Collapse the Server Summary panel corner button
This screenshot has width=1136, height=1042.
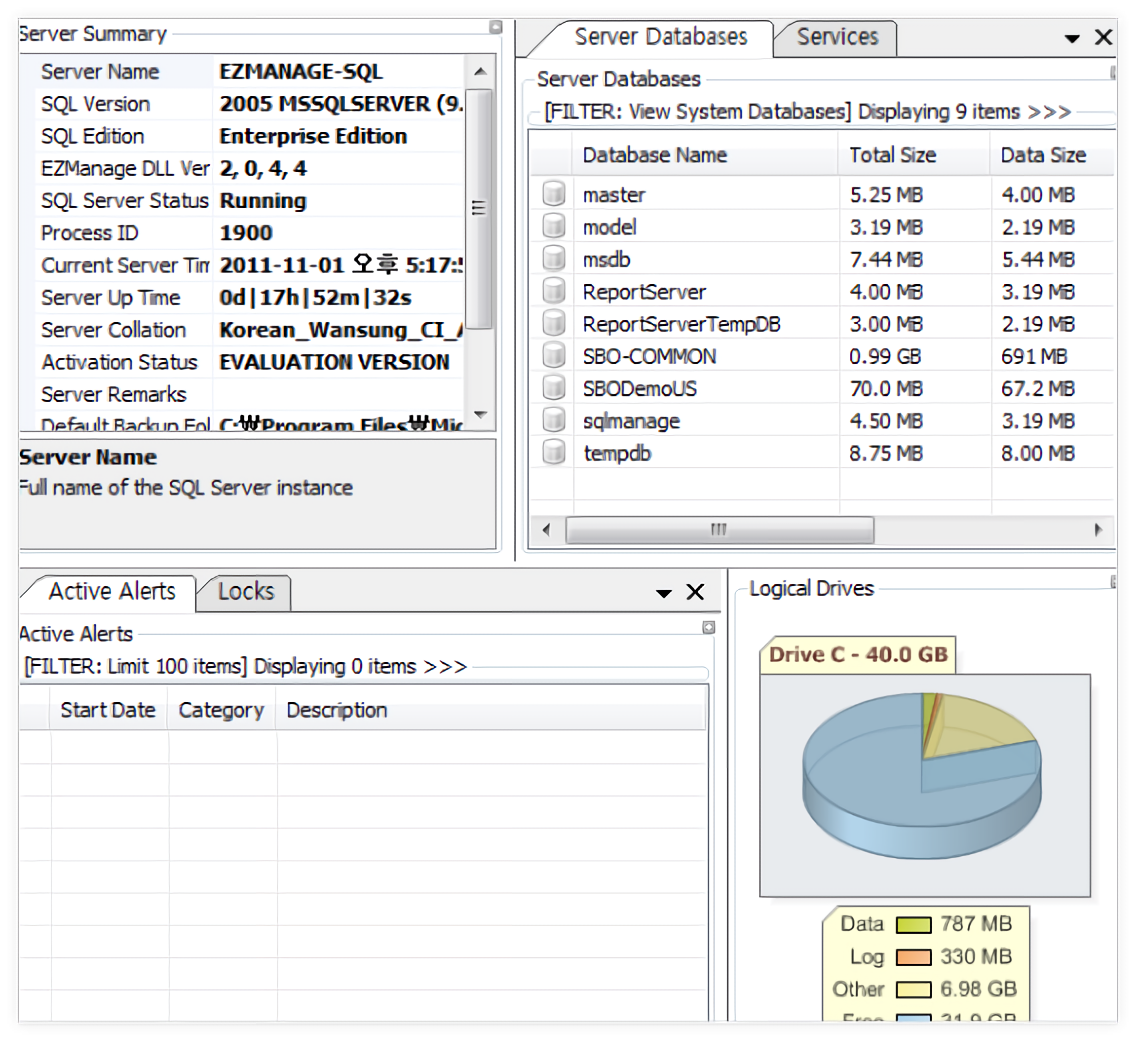(495, 28)
